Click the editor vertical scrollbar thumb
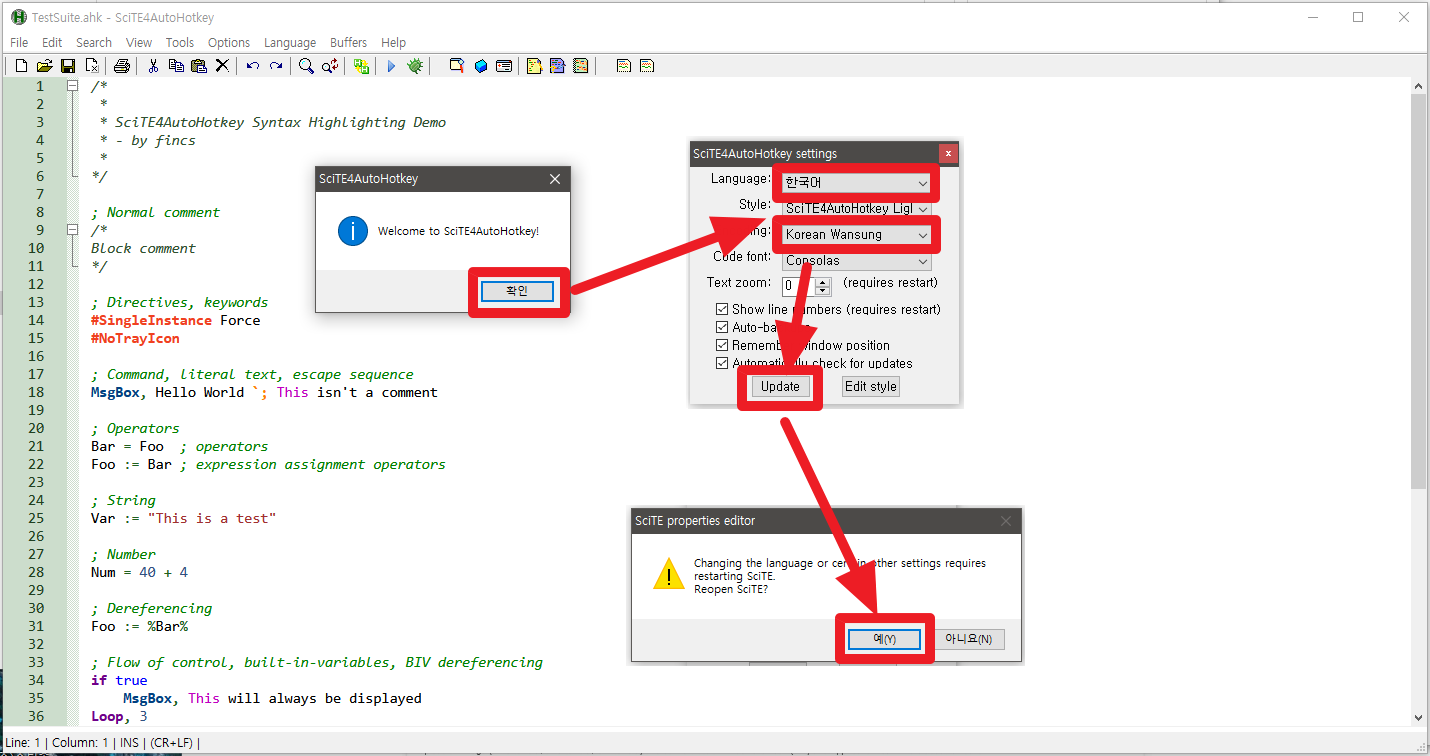This screenshot has width=1430, height=756. pos(1420,292)
